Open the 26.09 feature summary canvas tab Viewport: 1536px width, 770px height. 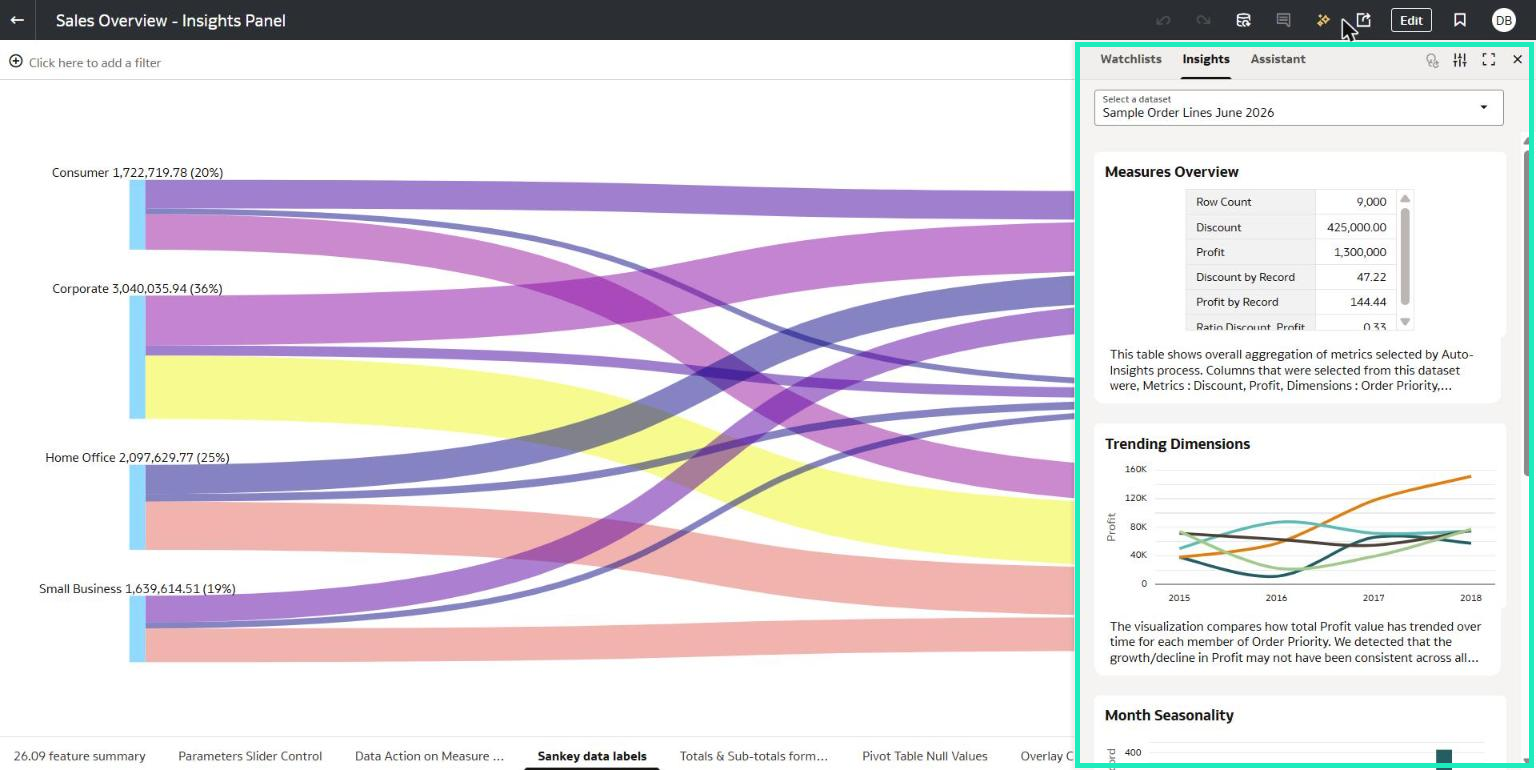80,756
